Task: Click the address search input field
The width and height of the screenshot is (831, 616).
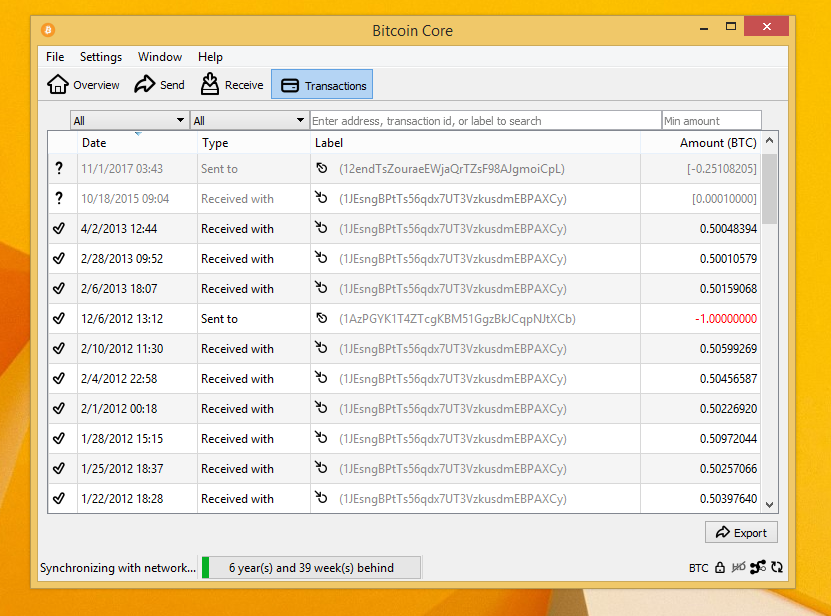Action: [485, 119]
